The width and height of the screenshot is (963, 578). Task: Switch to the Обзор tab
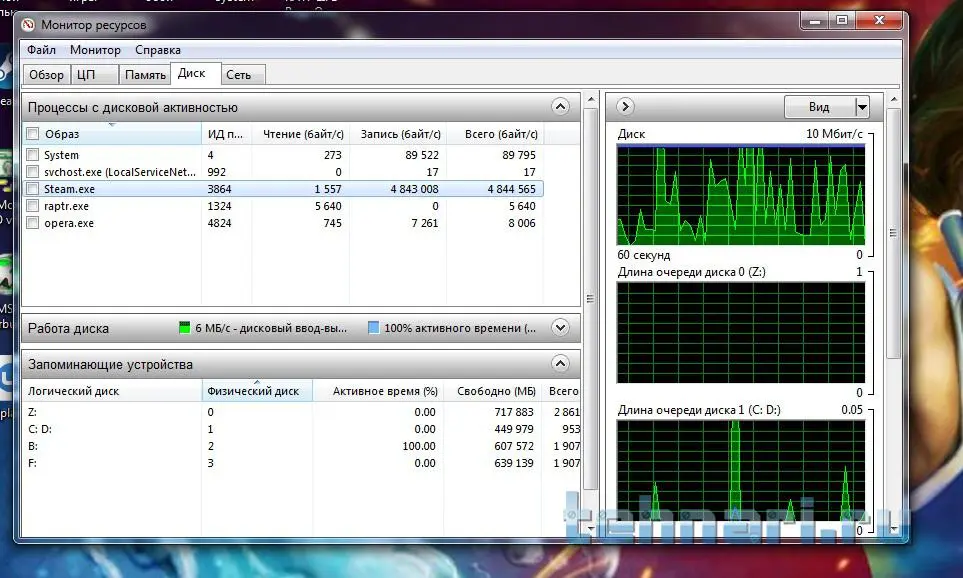point(47,74)
